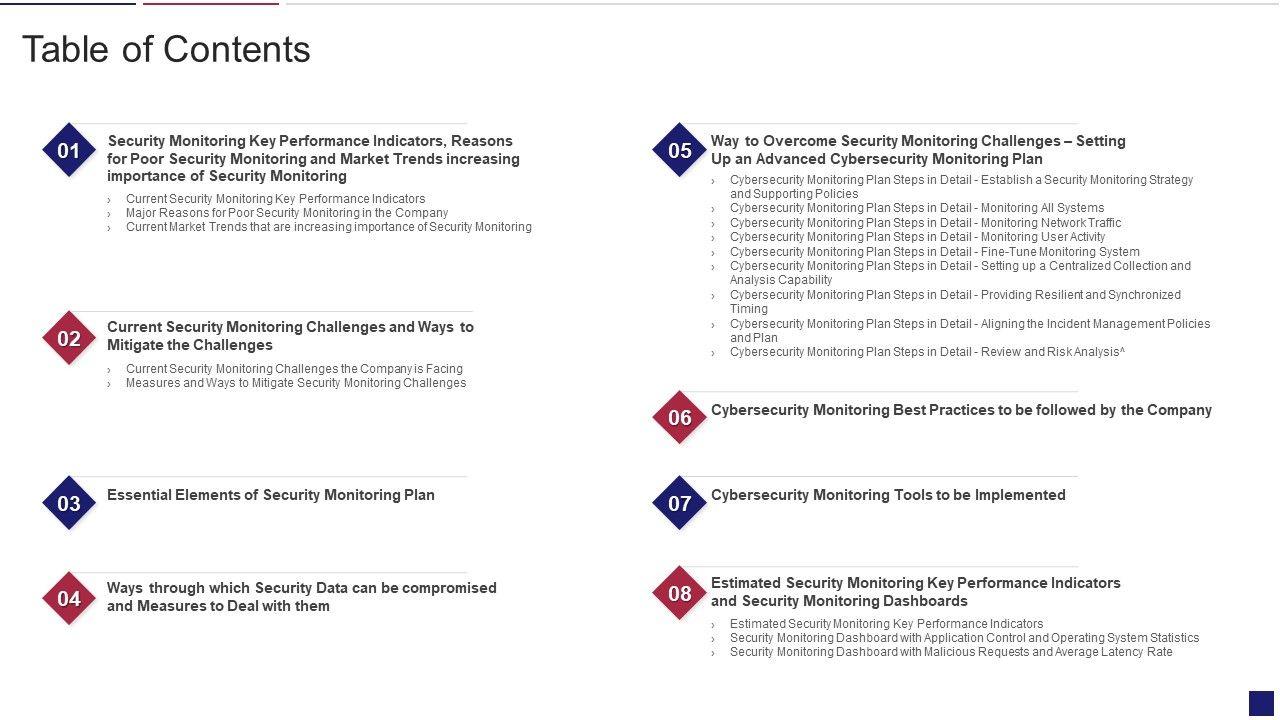The height and width of the screenshot is (720, 1280).
Task: Select the blue diamond numbered 03
Action: pos(69,503)
